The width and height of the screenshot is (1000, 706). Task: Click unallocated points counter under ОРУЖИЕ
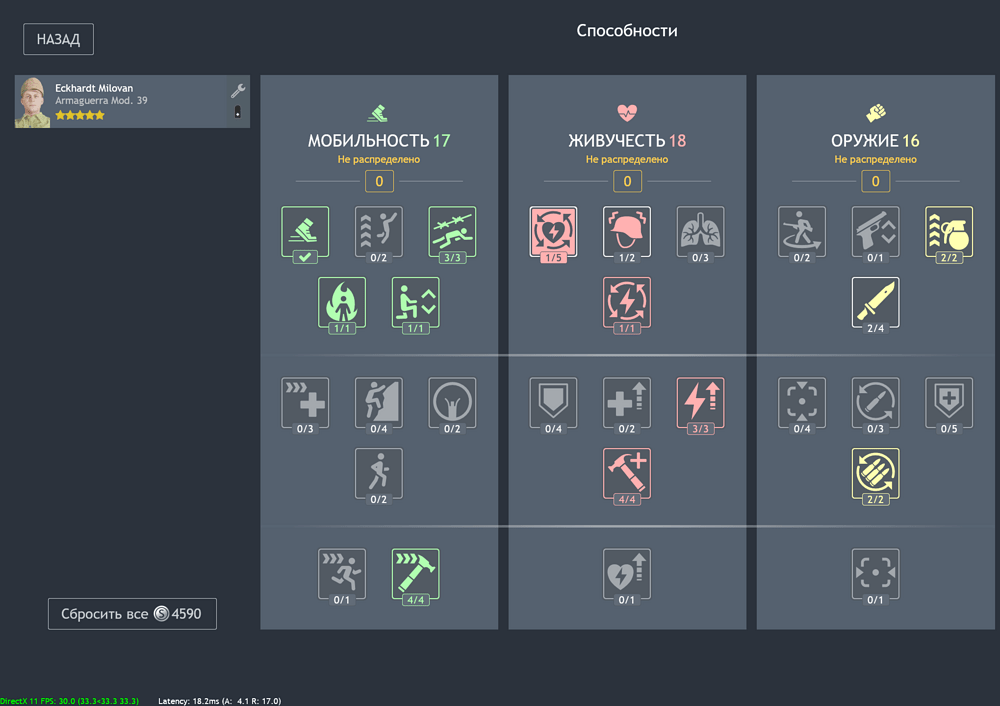(875, 181)
